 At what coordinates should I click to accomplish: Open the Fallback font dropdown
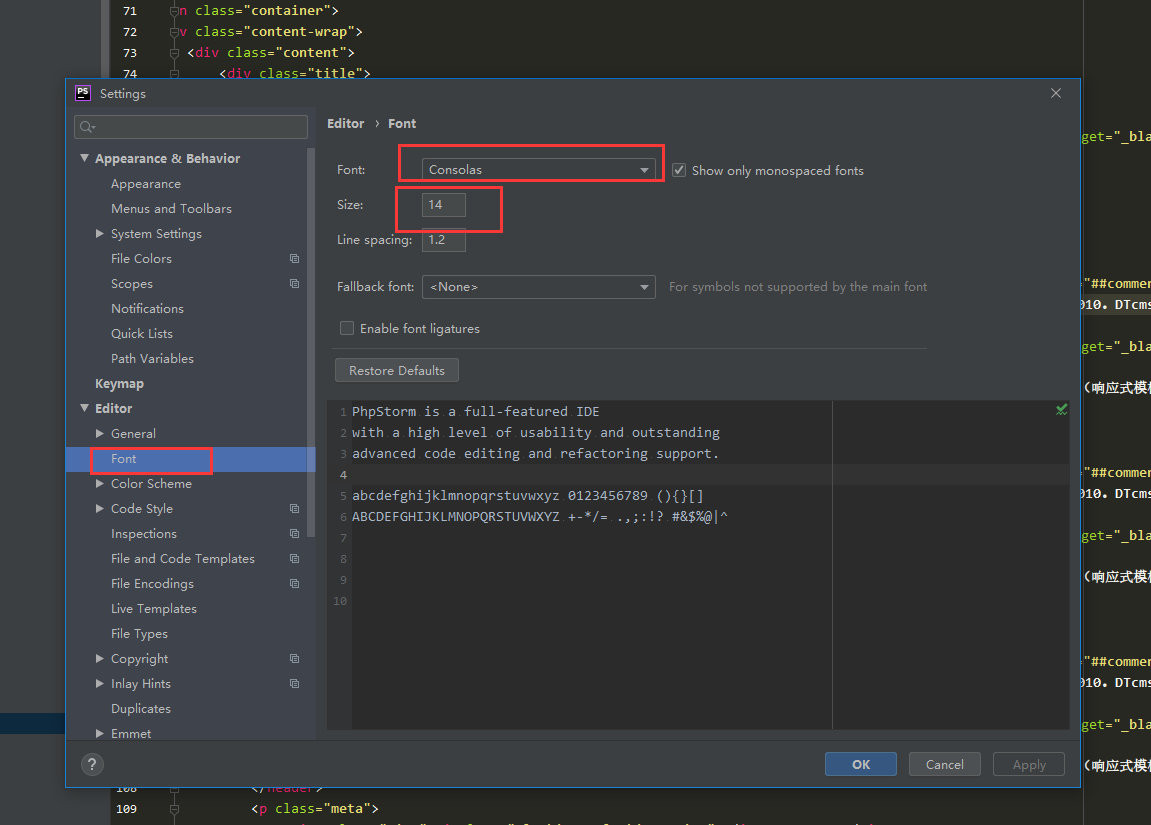[x=539, y=287]
